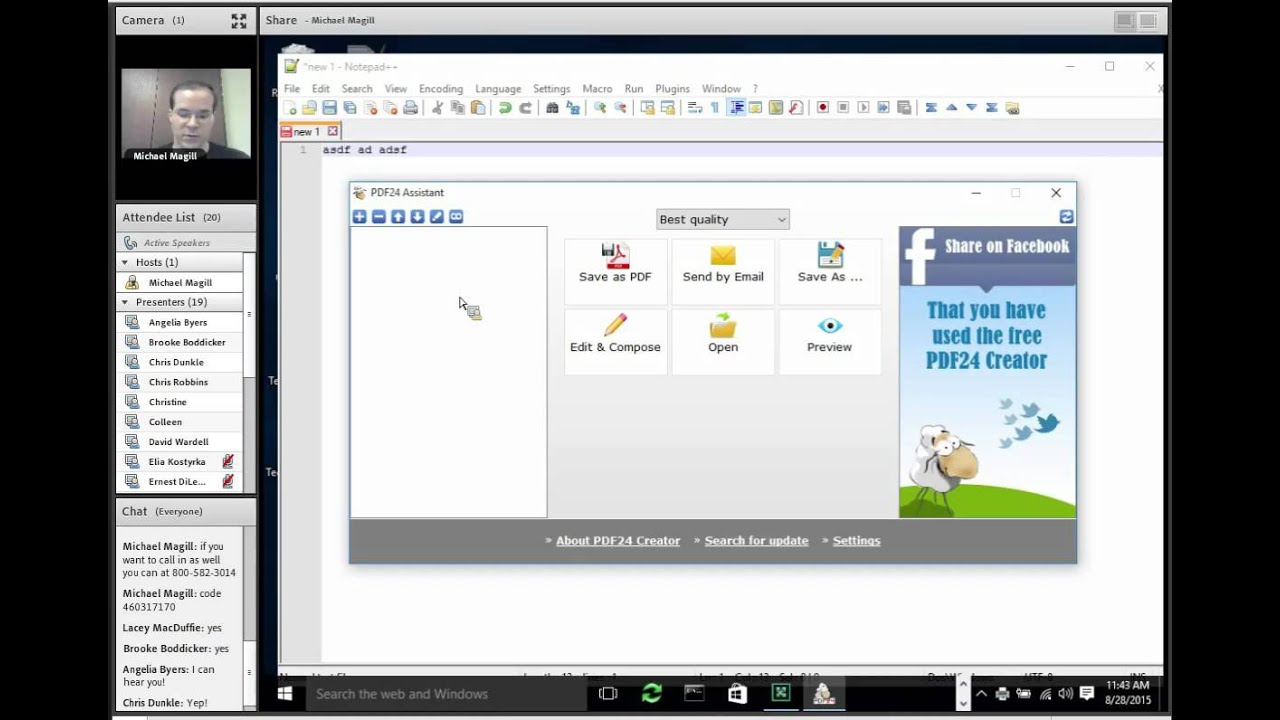Click Windows Start button
Screen dimensions: 1280x720
(284, 693)
